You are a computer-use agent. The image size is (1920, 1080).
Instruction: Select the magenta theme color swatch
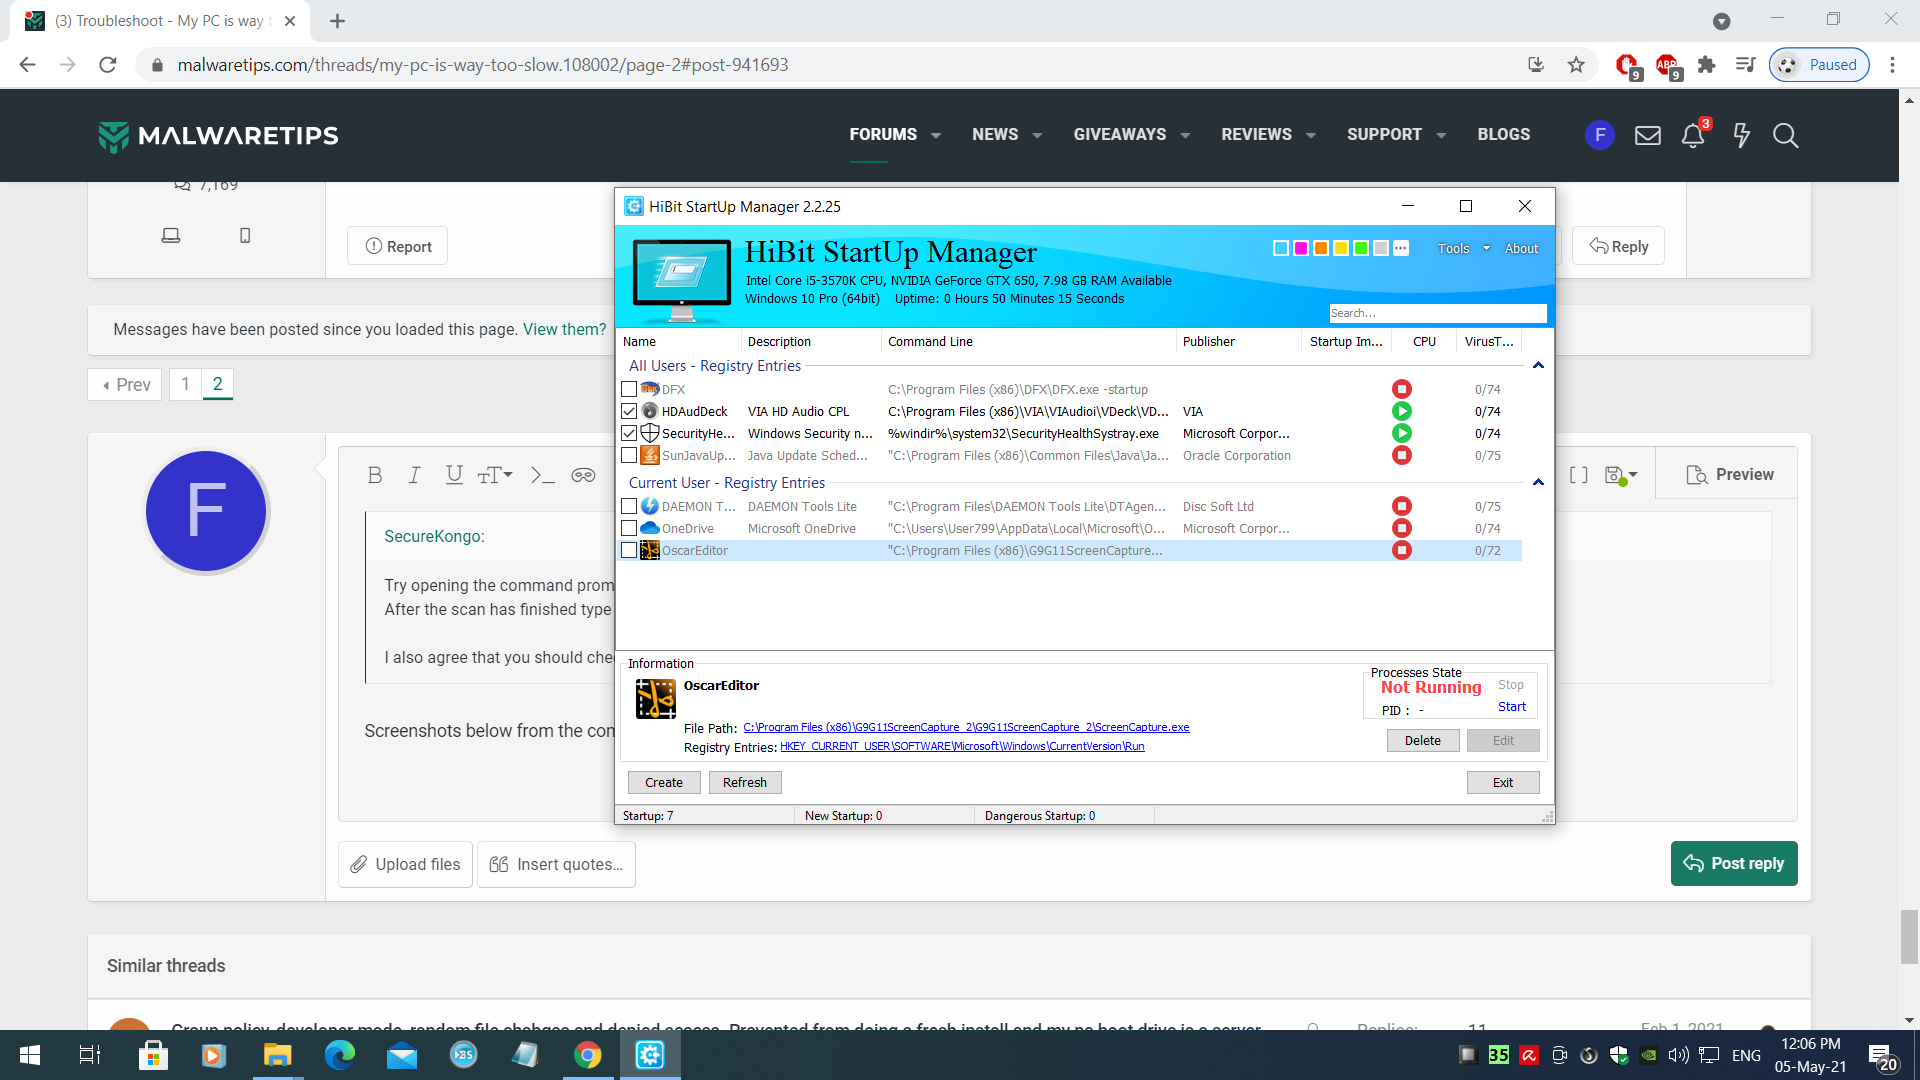(1301, 248)
